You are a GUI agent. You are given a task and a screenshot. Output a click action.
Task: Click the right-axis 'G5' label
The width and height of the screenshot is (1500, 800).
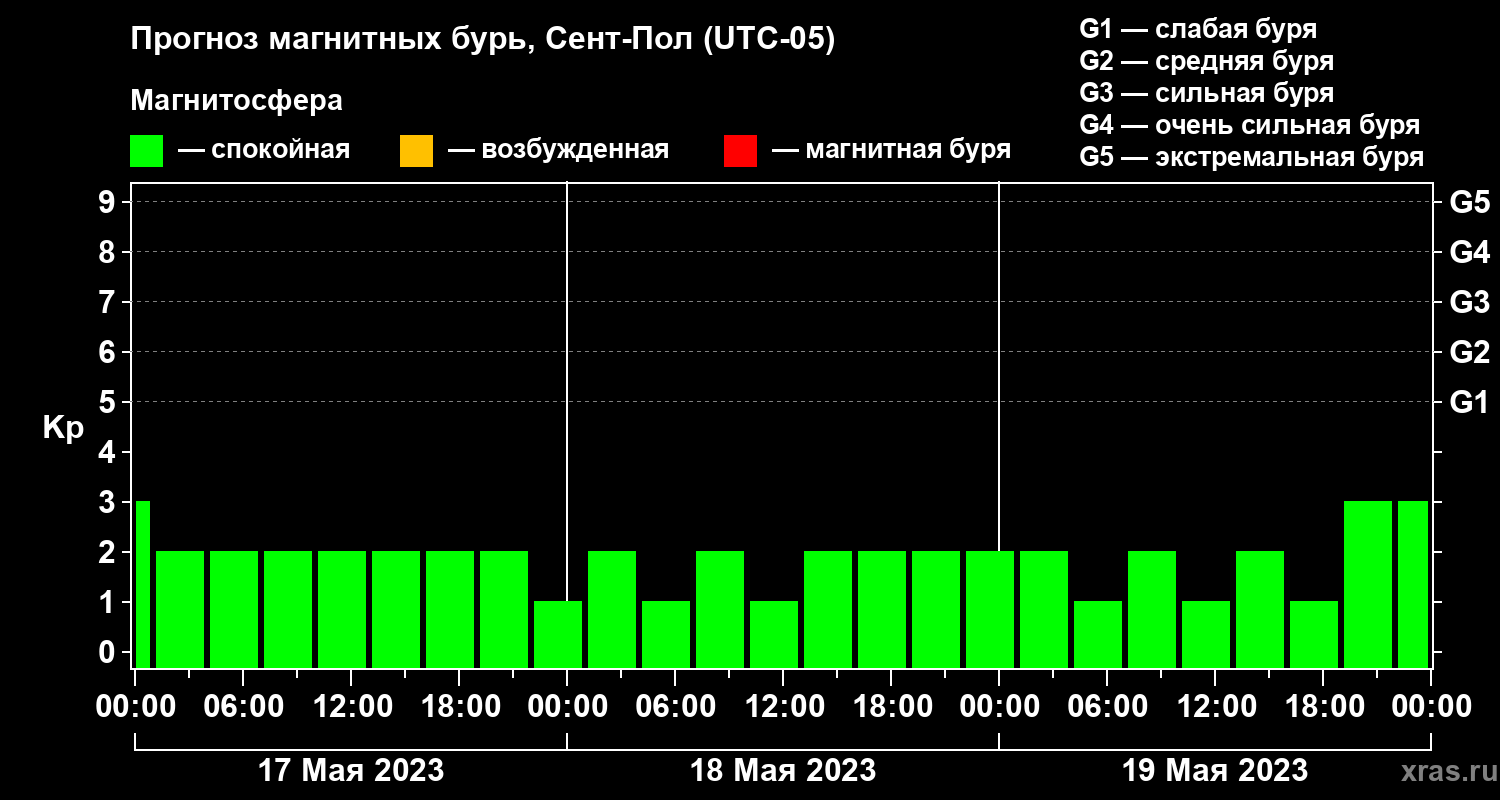(1469, 202)
